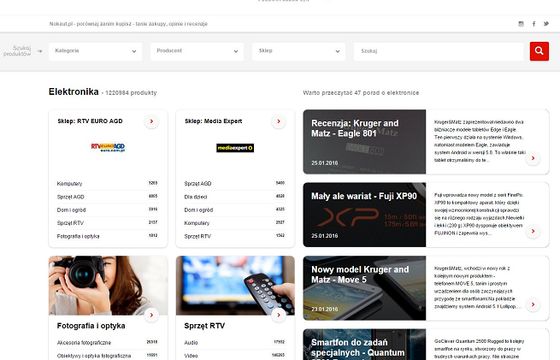Click Warto przeczytać 47 porad text
The width and height of the screenshot is (560, 360).
click(x=361, y=93)
